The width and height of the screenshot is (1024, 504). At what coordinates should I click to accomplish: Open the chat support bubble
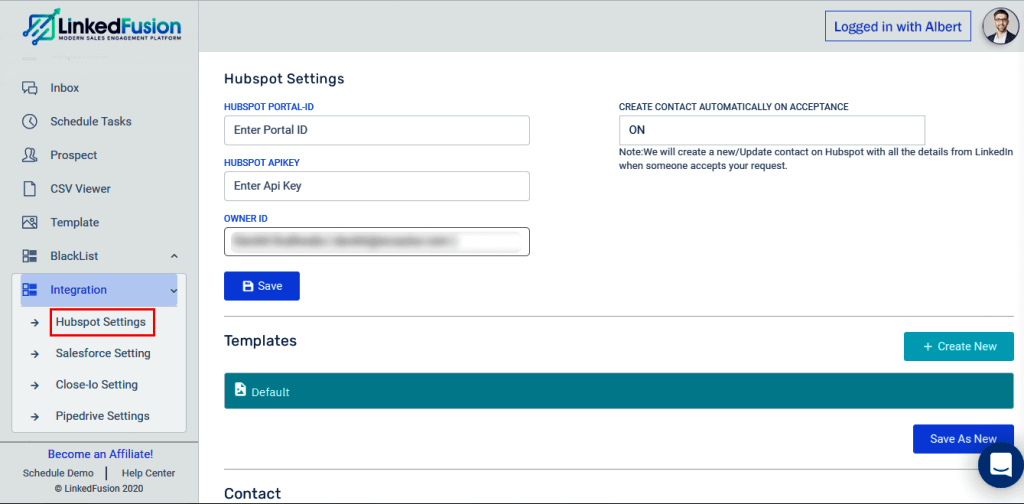pyautogui.click(x=1000, y=464)
